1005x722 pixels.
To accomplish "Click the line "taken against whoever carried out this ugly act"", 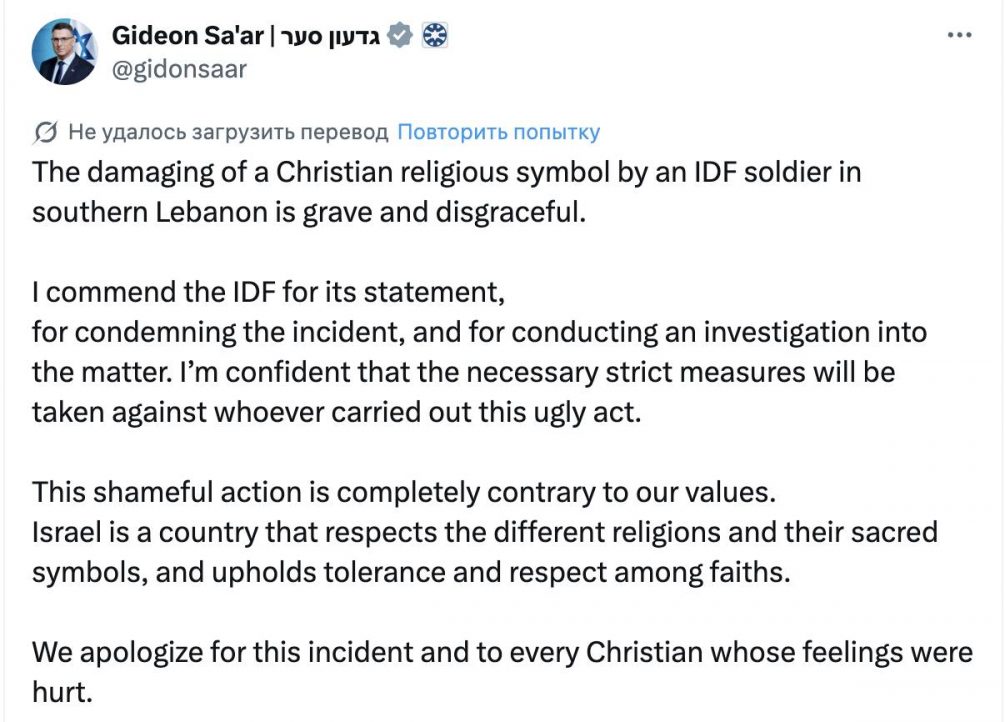I will (x=335, y=412).
